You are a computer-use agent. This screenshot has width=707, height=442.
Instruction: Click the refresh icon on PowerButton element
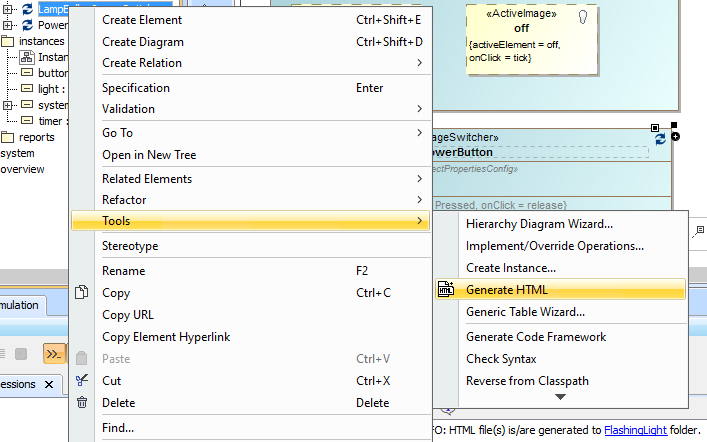[660, 140]
